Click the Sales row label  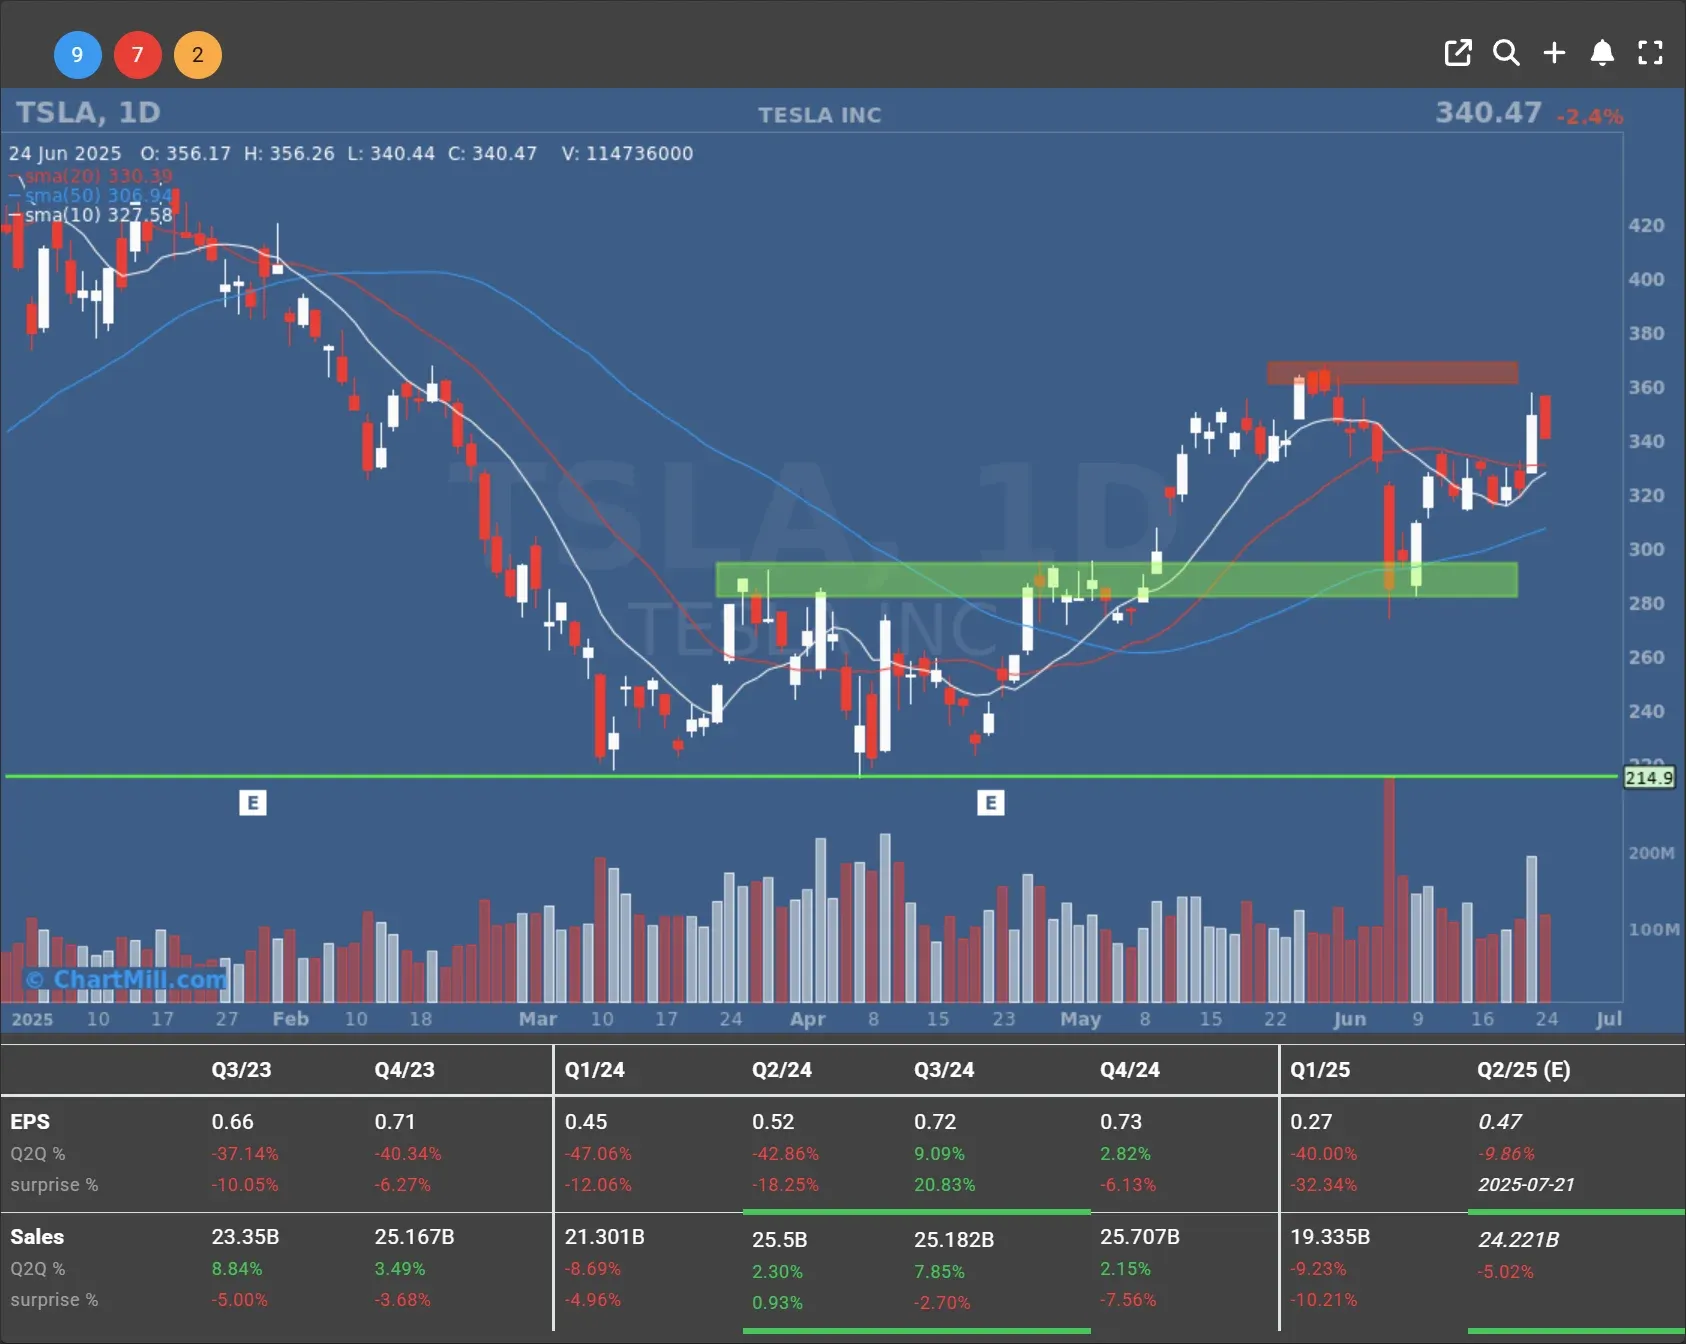point(37,1237)
